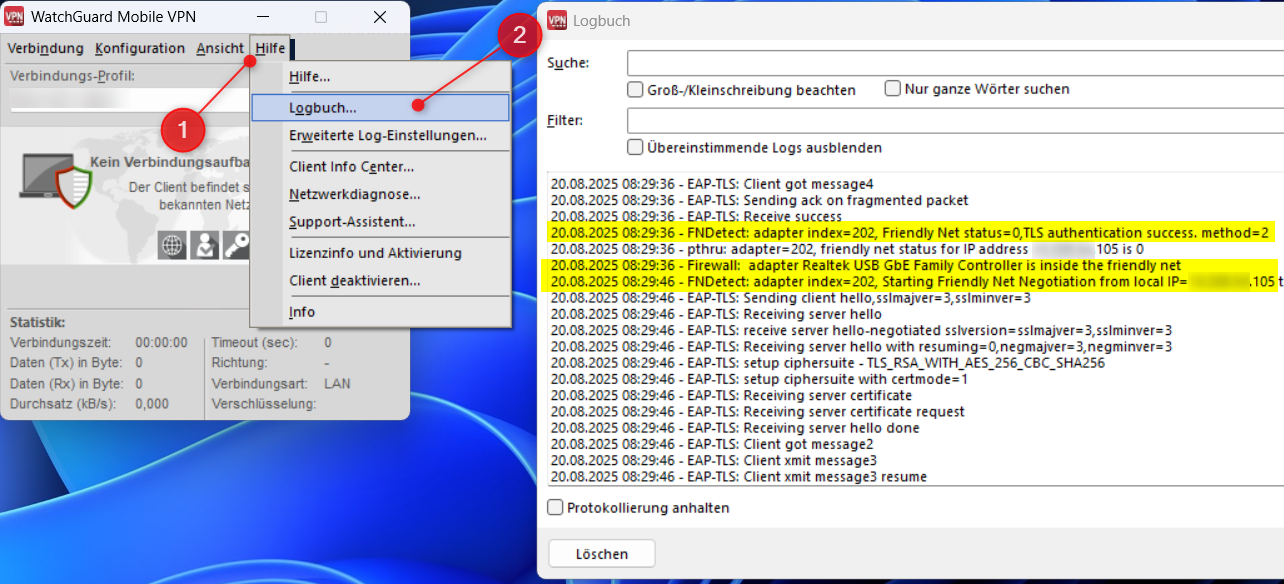1284x584 pixels.
Task: Click the 'Richtung:' label
Action: [x=240, y=363]
